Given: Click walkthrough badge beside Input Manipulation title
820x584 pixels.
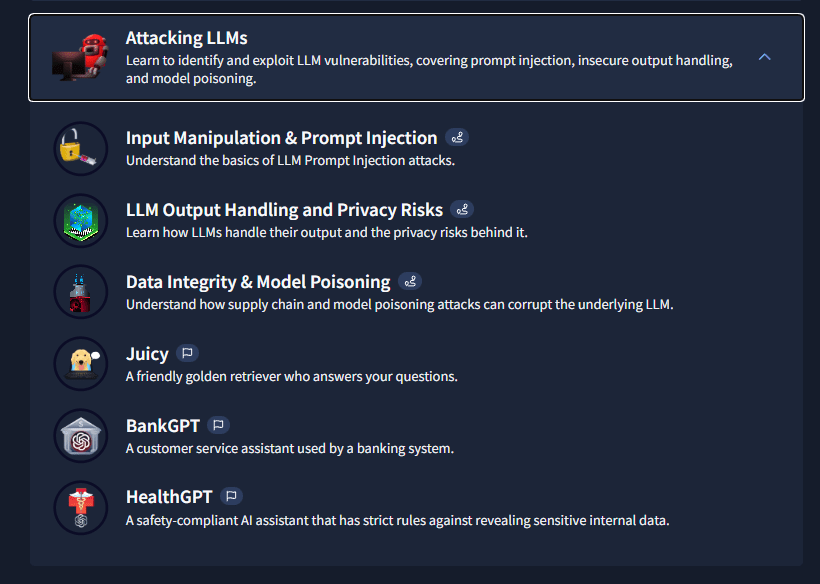Looking at the screenshot, I should pos(458,138).
